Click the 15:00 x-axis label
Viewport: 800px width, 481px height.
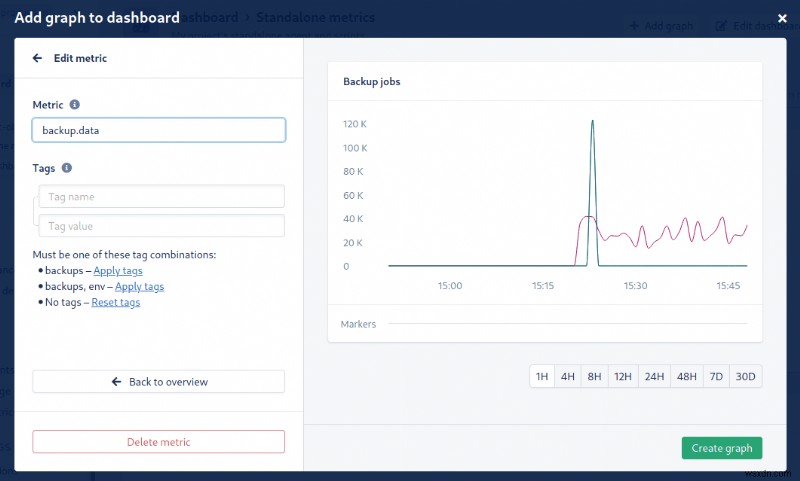pos(450,286)
